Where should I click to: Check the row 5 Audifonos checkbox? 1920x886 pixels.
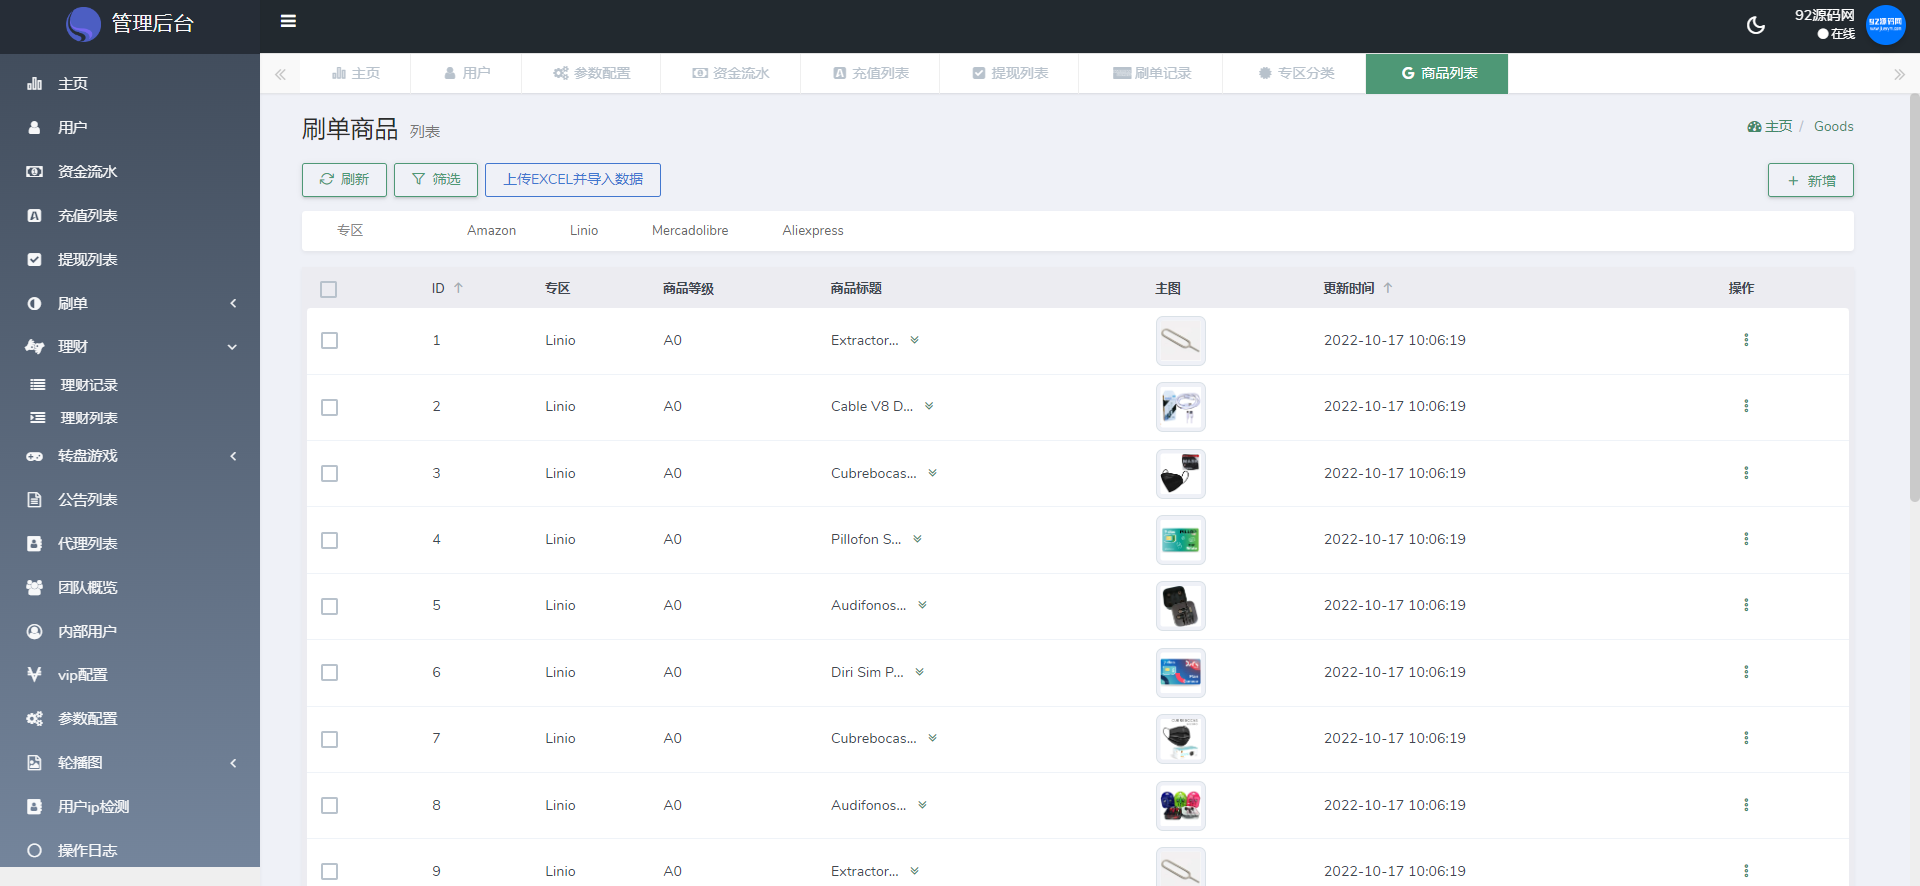[329, 607]
